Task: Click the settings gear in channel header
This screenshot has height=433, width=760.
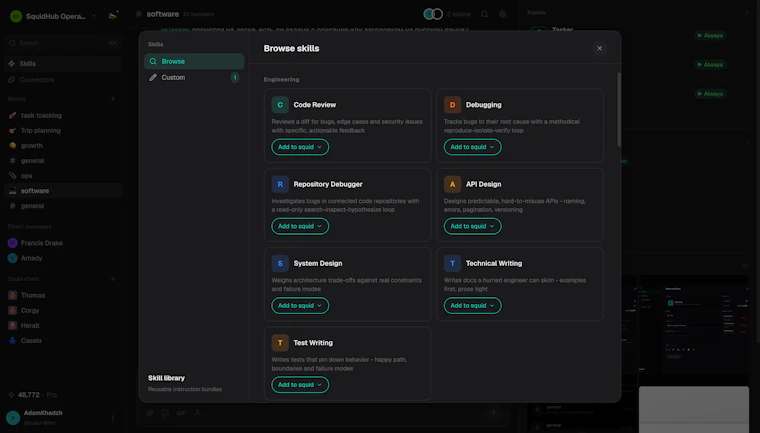Action: tap(503, 14)
